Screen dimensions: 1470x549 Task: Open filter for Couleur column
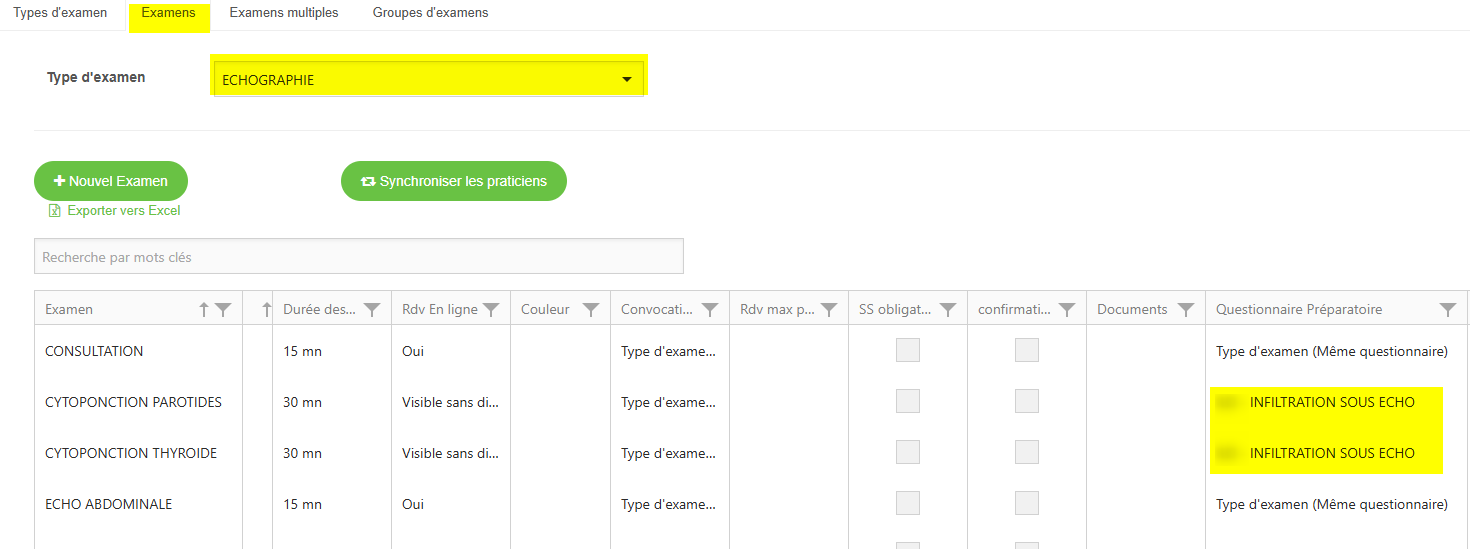pos(591,310)
